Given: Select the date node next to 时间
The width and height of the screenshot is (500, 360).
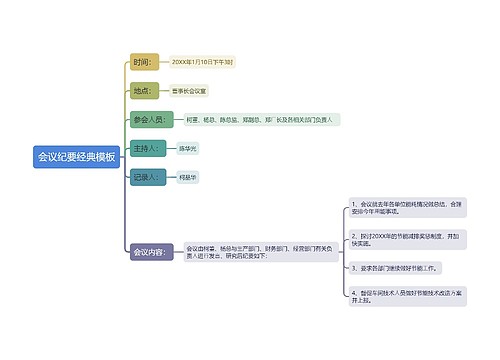Looking at the screenshot, I should click(x=202, y=62).
